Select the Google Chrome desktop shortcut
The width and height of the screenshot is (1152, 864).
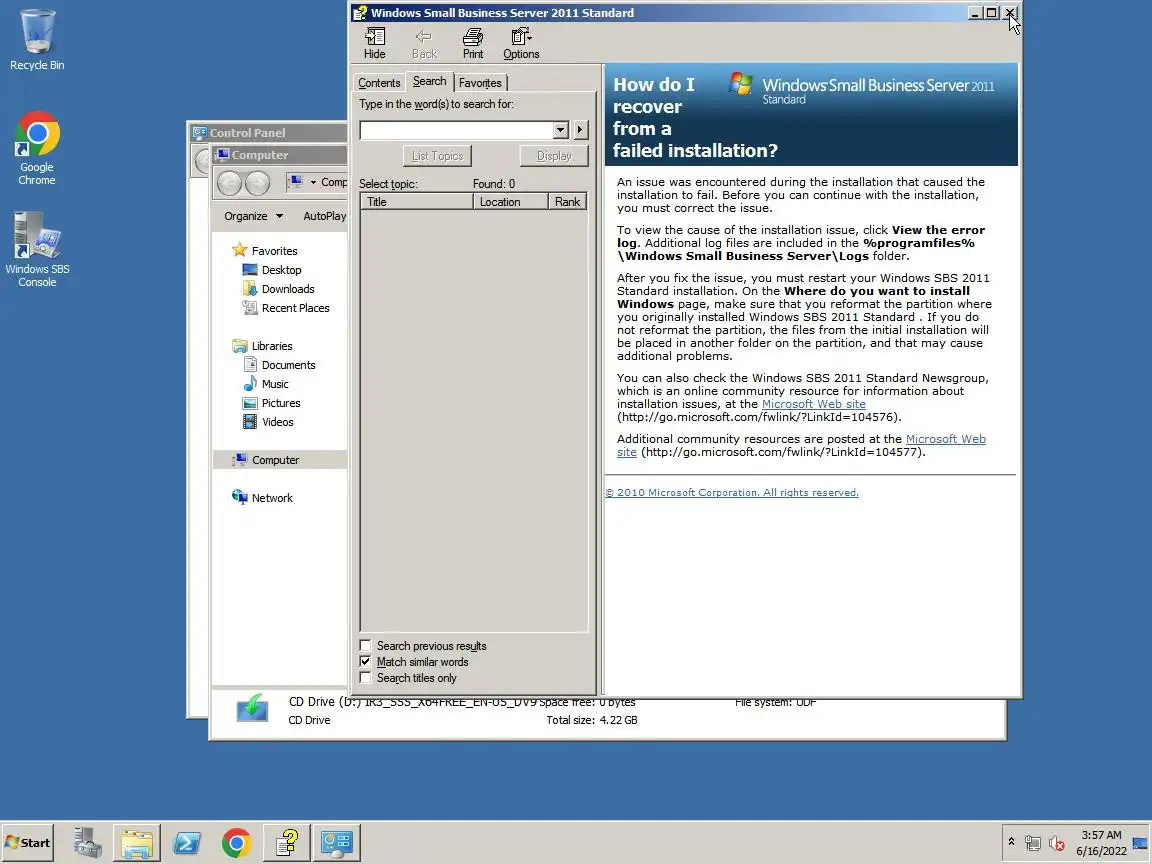(x=37, y=148)
